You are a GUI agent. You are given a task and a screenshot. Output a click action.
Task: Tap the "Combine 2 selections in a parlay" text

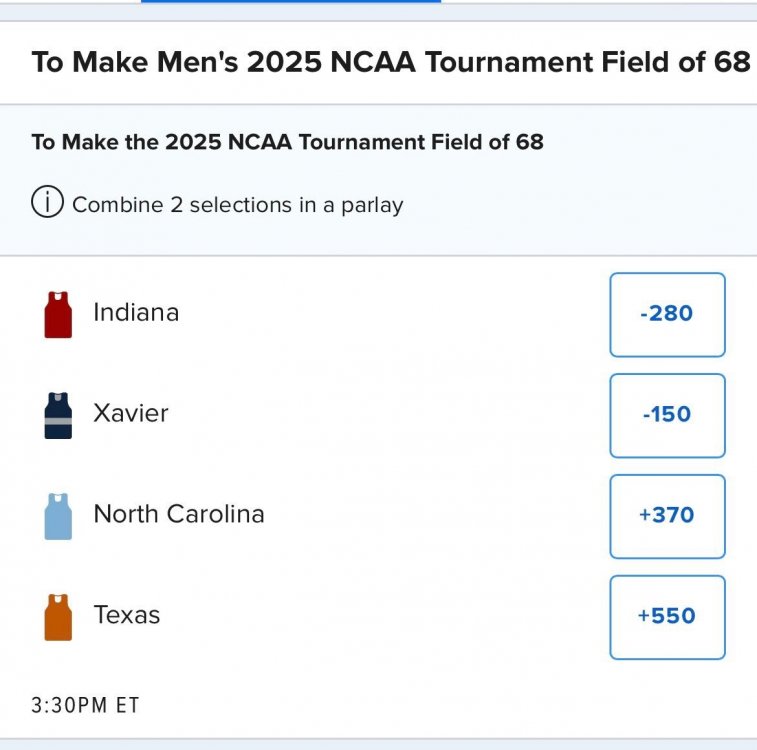coord(238,205)
